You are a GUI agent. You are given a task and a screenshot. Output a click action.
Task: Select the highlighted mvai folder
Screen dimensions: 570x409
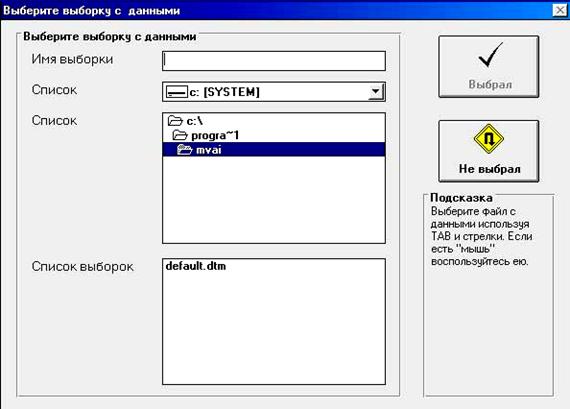(x=274, y=149)
